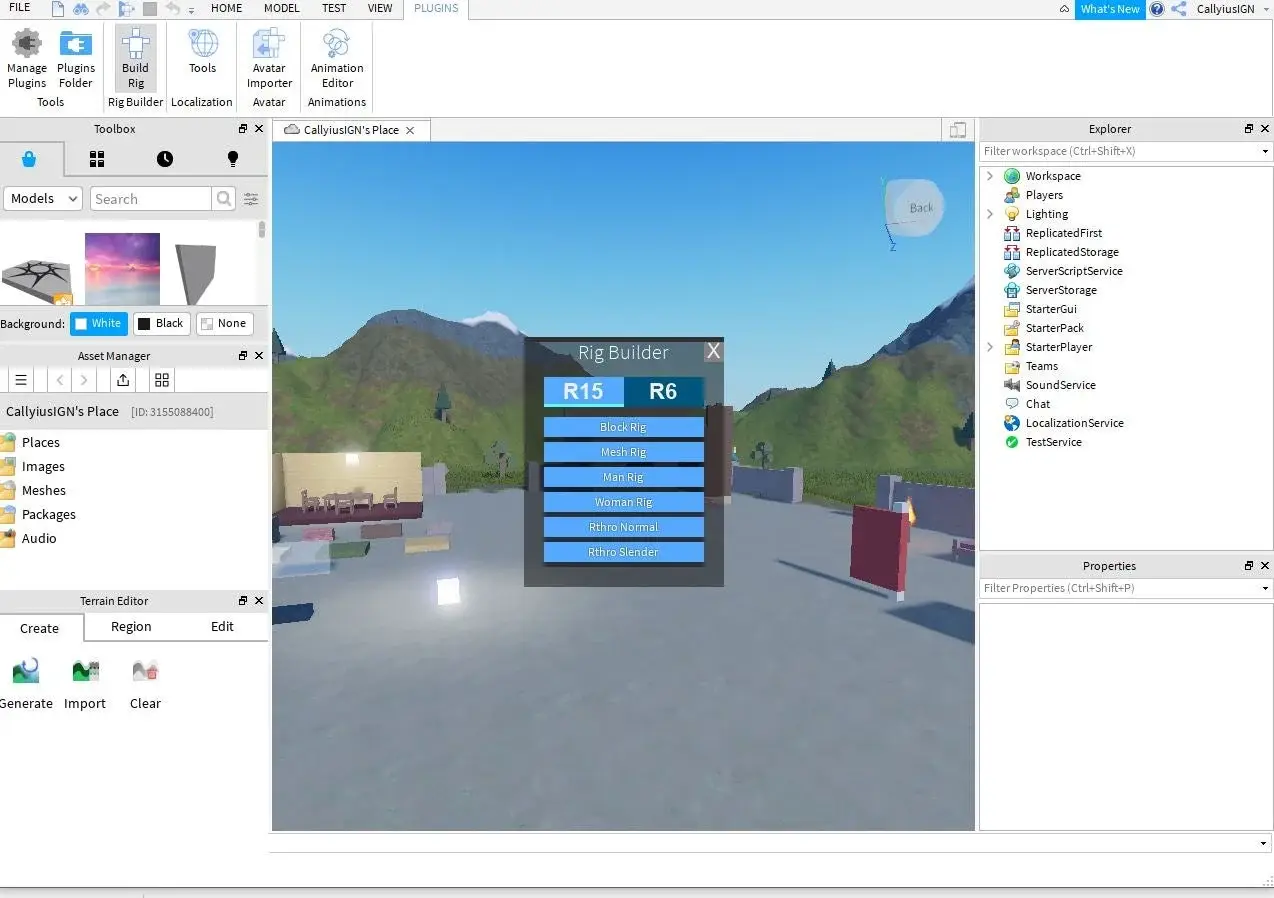Click the Terrain Import icon
Viewport: 1274px width, 898px height.
[85, 683]
